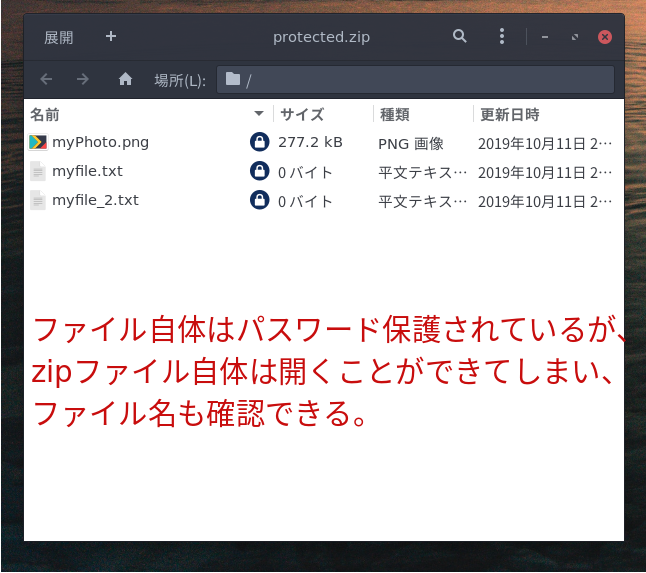Open the three-dot menu

(501, 37)
